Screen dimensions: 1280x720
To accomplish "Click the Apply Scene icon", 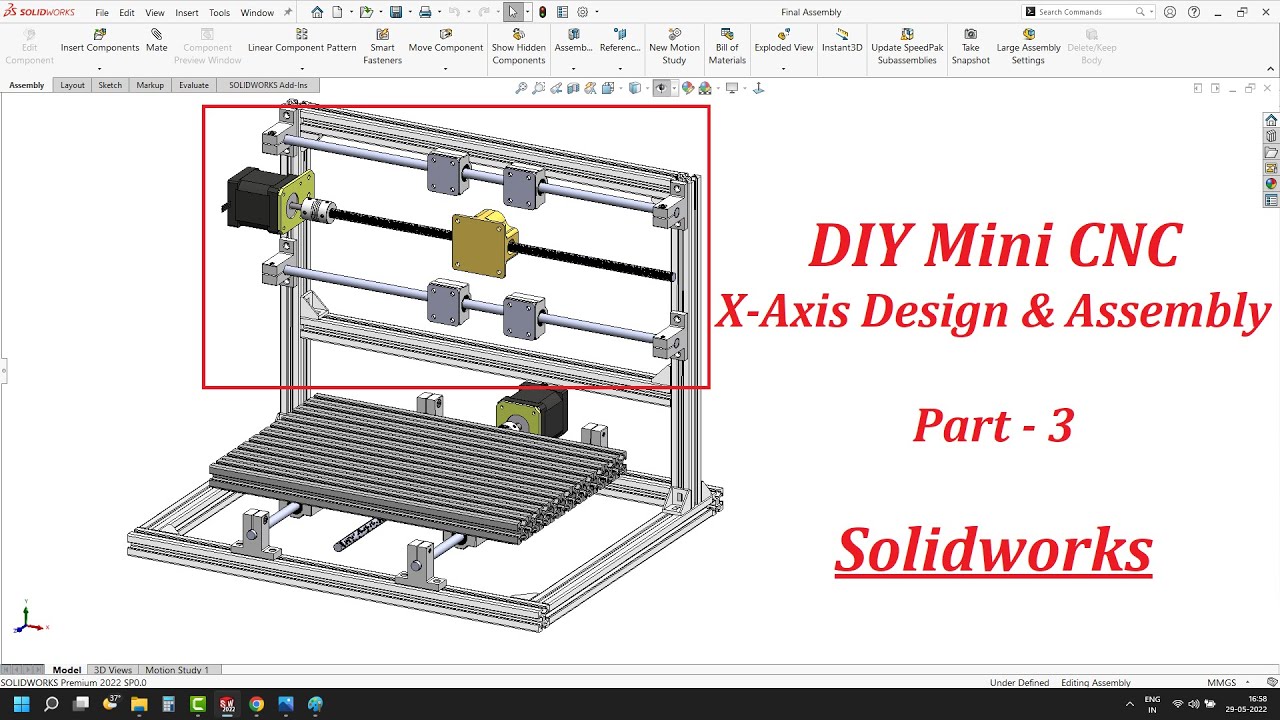I will pyautogui.click(x=705, y=88).
